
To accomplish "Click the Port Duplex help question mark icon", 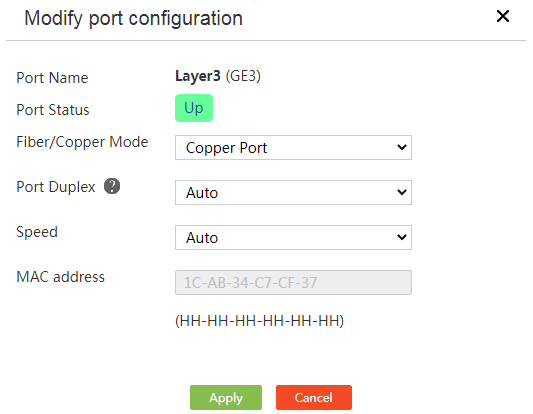I will 112,186.
